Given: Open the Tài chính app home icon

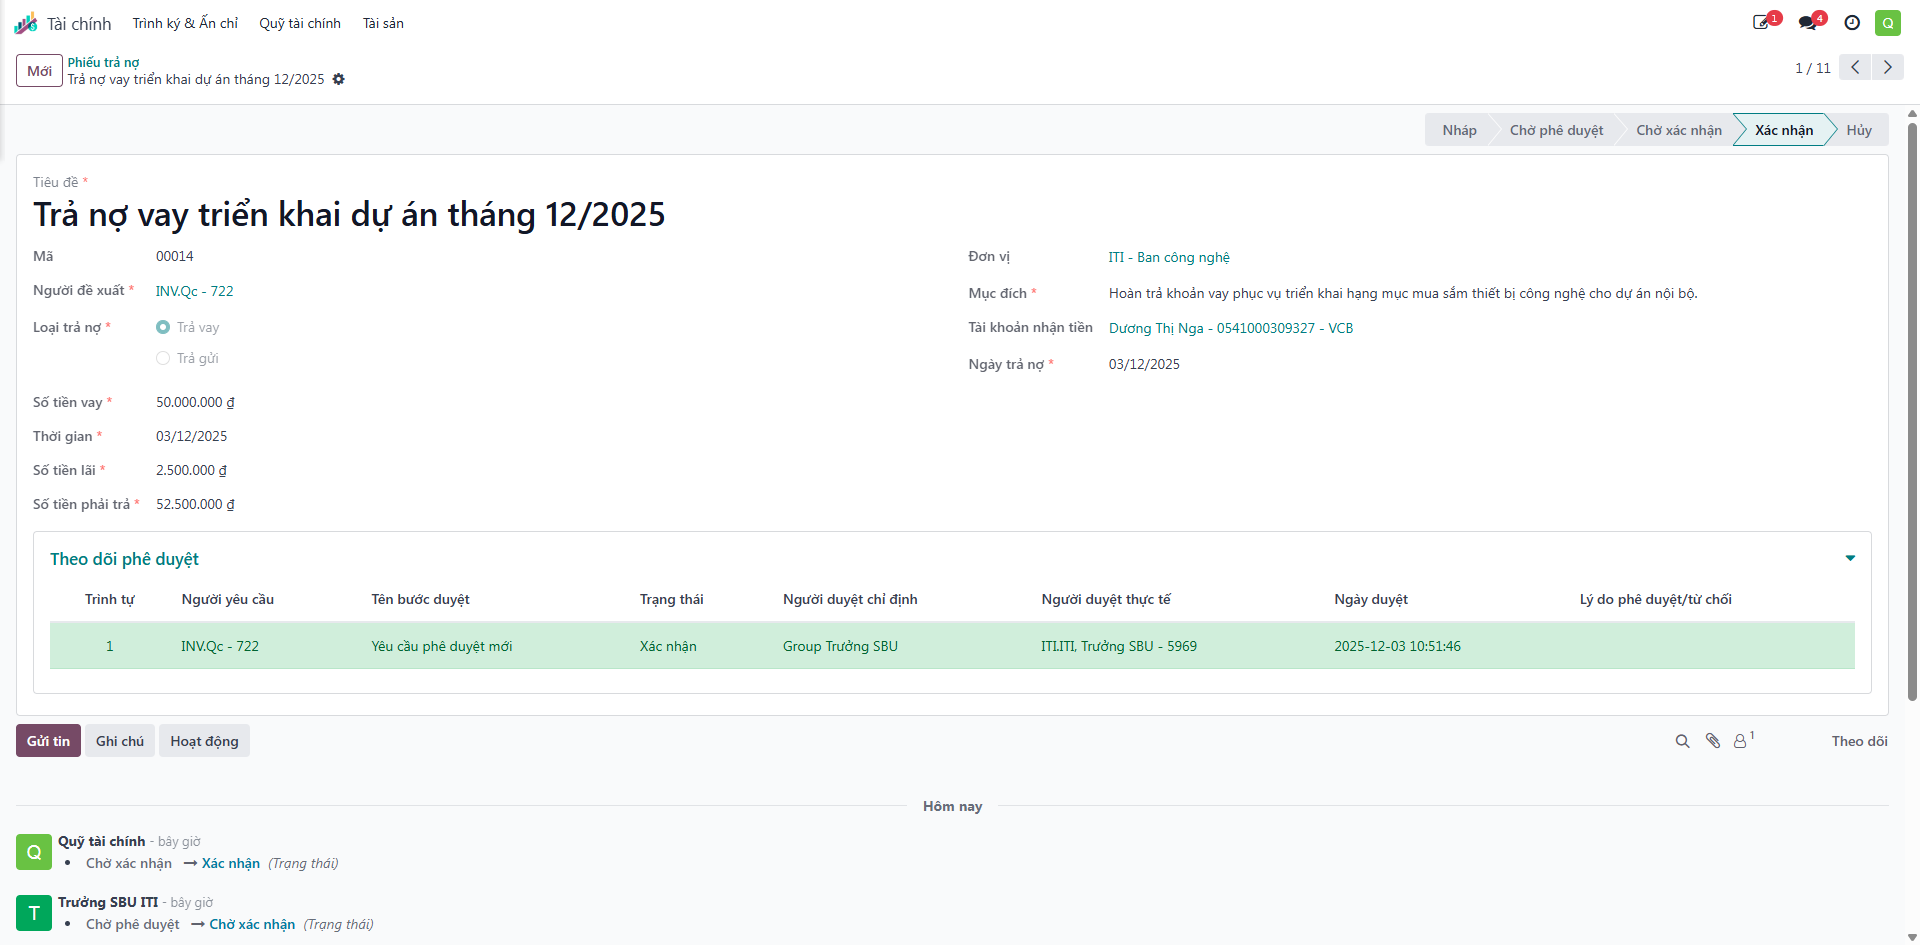Looking at the screenshot, I should (26, 23).
